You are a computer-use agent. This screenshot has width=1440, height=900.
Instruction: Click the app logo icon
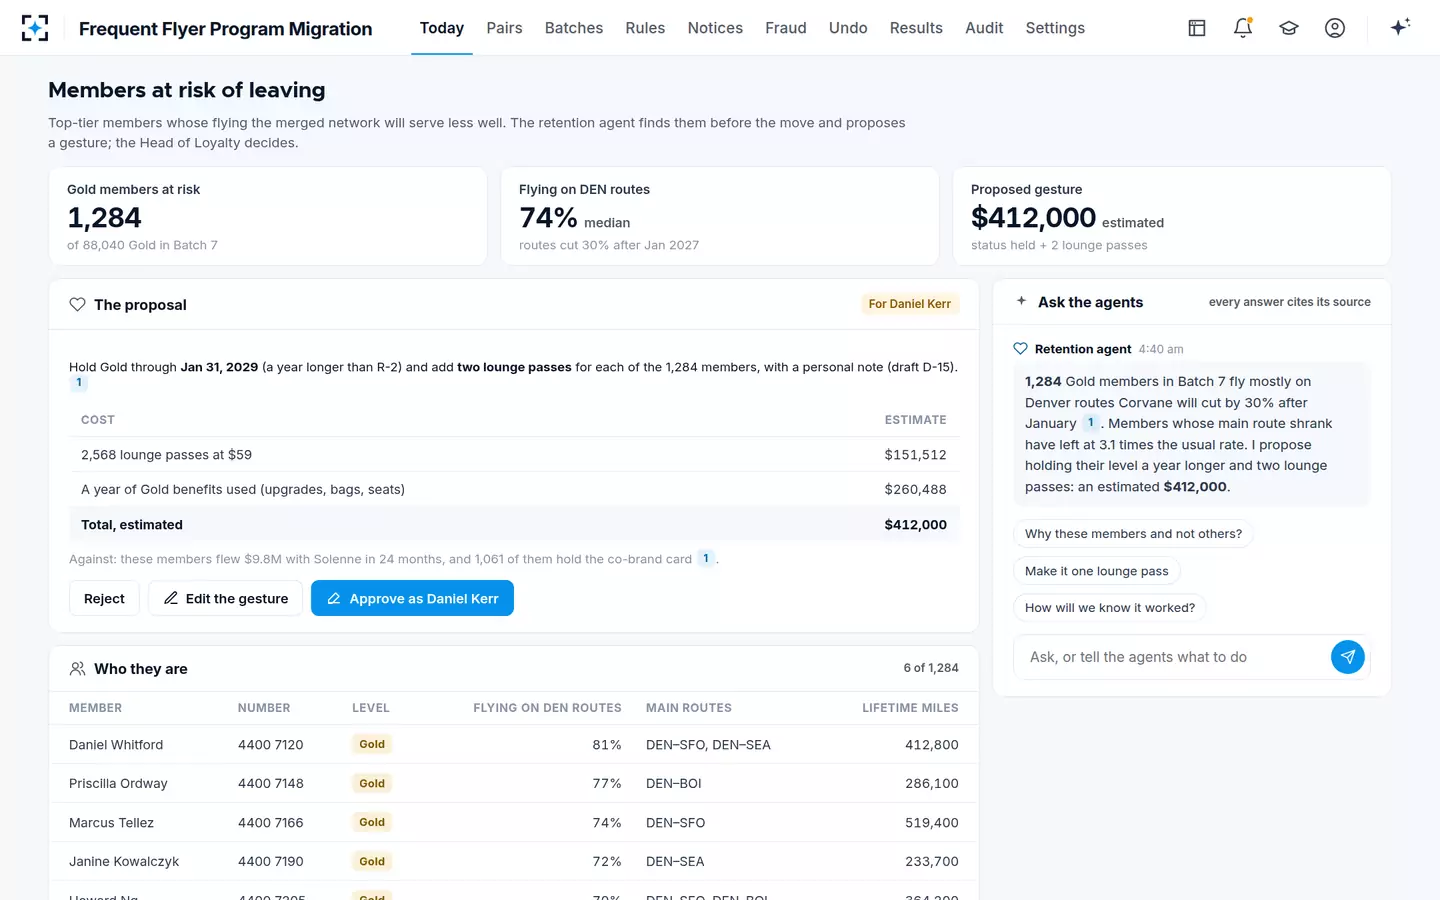pyautogui.click(x=35, y=28)
